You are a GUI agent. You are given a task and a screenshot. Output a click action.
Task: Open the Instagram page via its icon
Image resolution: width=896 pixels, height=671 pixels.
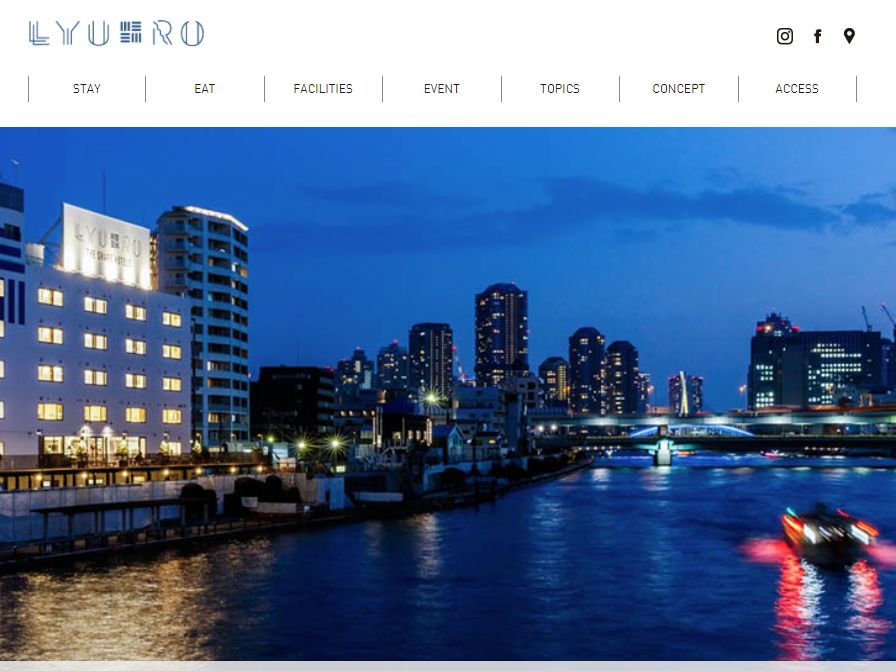(785, 36)
